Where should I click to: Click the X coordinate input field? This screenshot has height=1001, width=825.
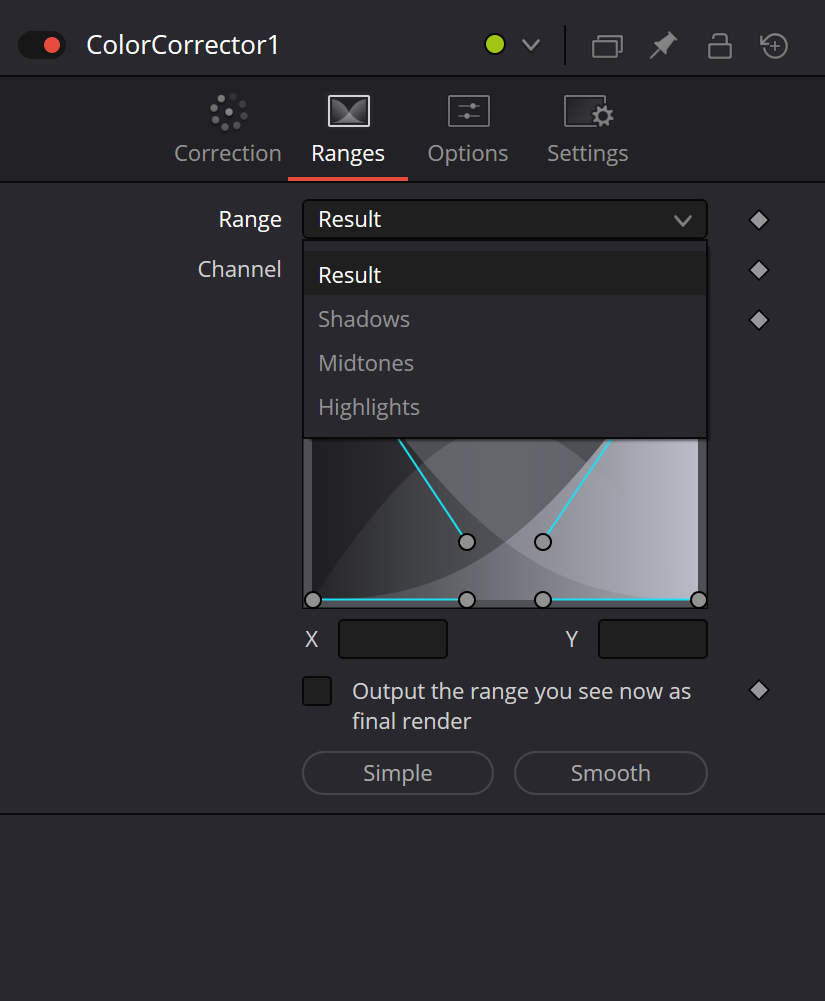point(393,639)
